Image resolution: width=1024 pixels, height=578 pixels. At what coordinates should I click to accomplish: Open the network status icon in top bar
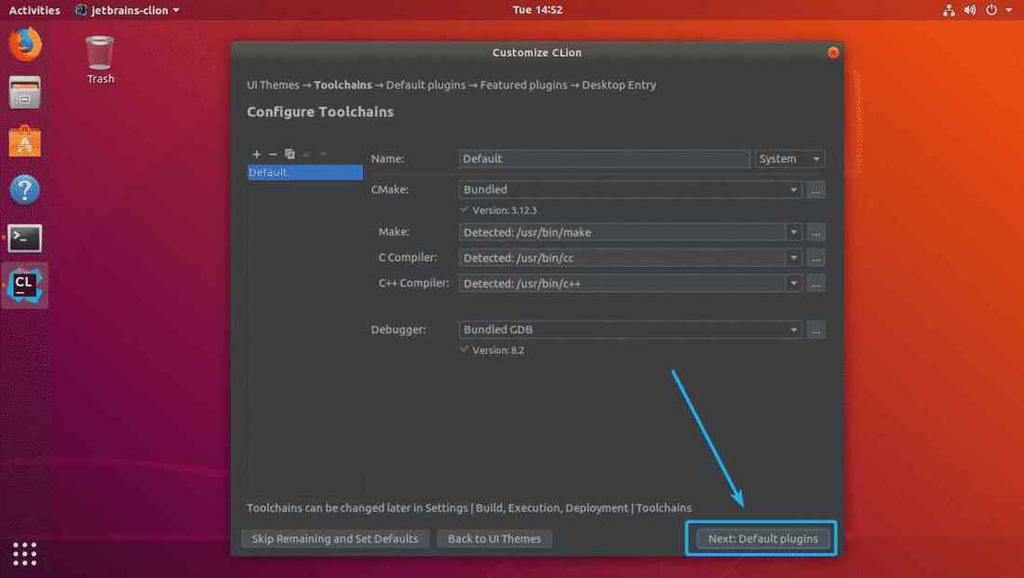pyautogui.click(x=949, y=10)
